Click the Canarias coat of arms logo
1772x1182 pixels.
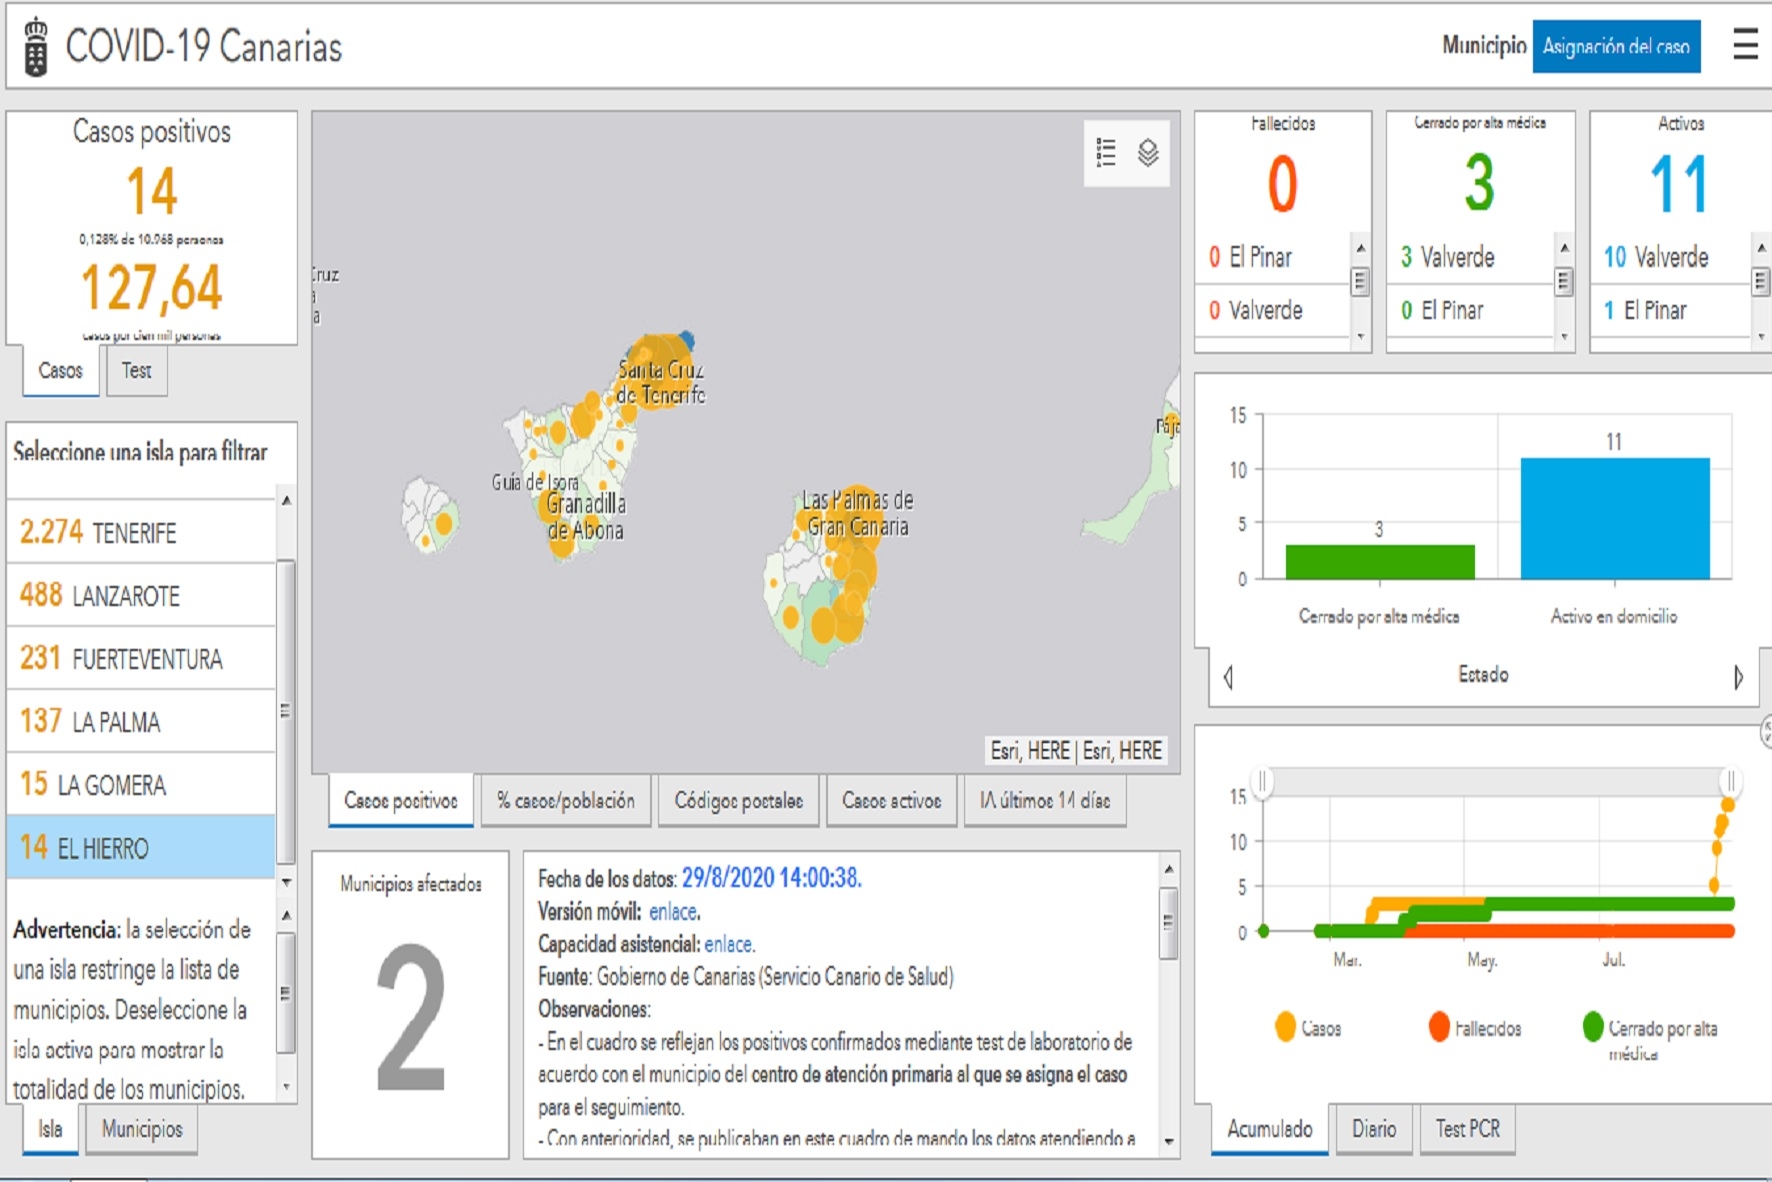click(36, 47)
